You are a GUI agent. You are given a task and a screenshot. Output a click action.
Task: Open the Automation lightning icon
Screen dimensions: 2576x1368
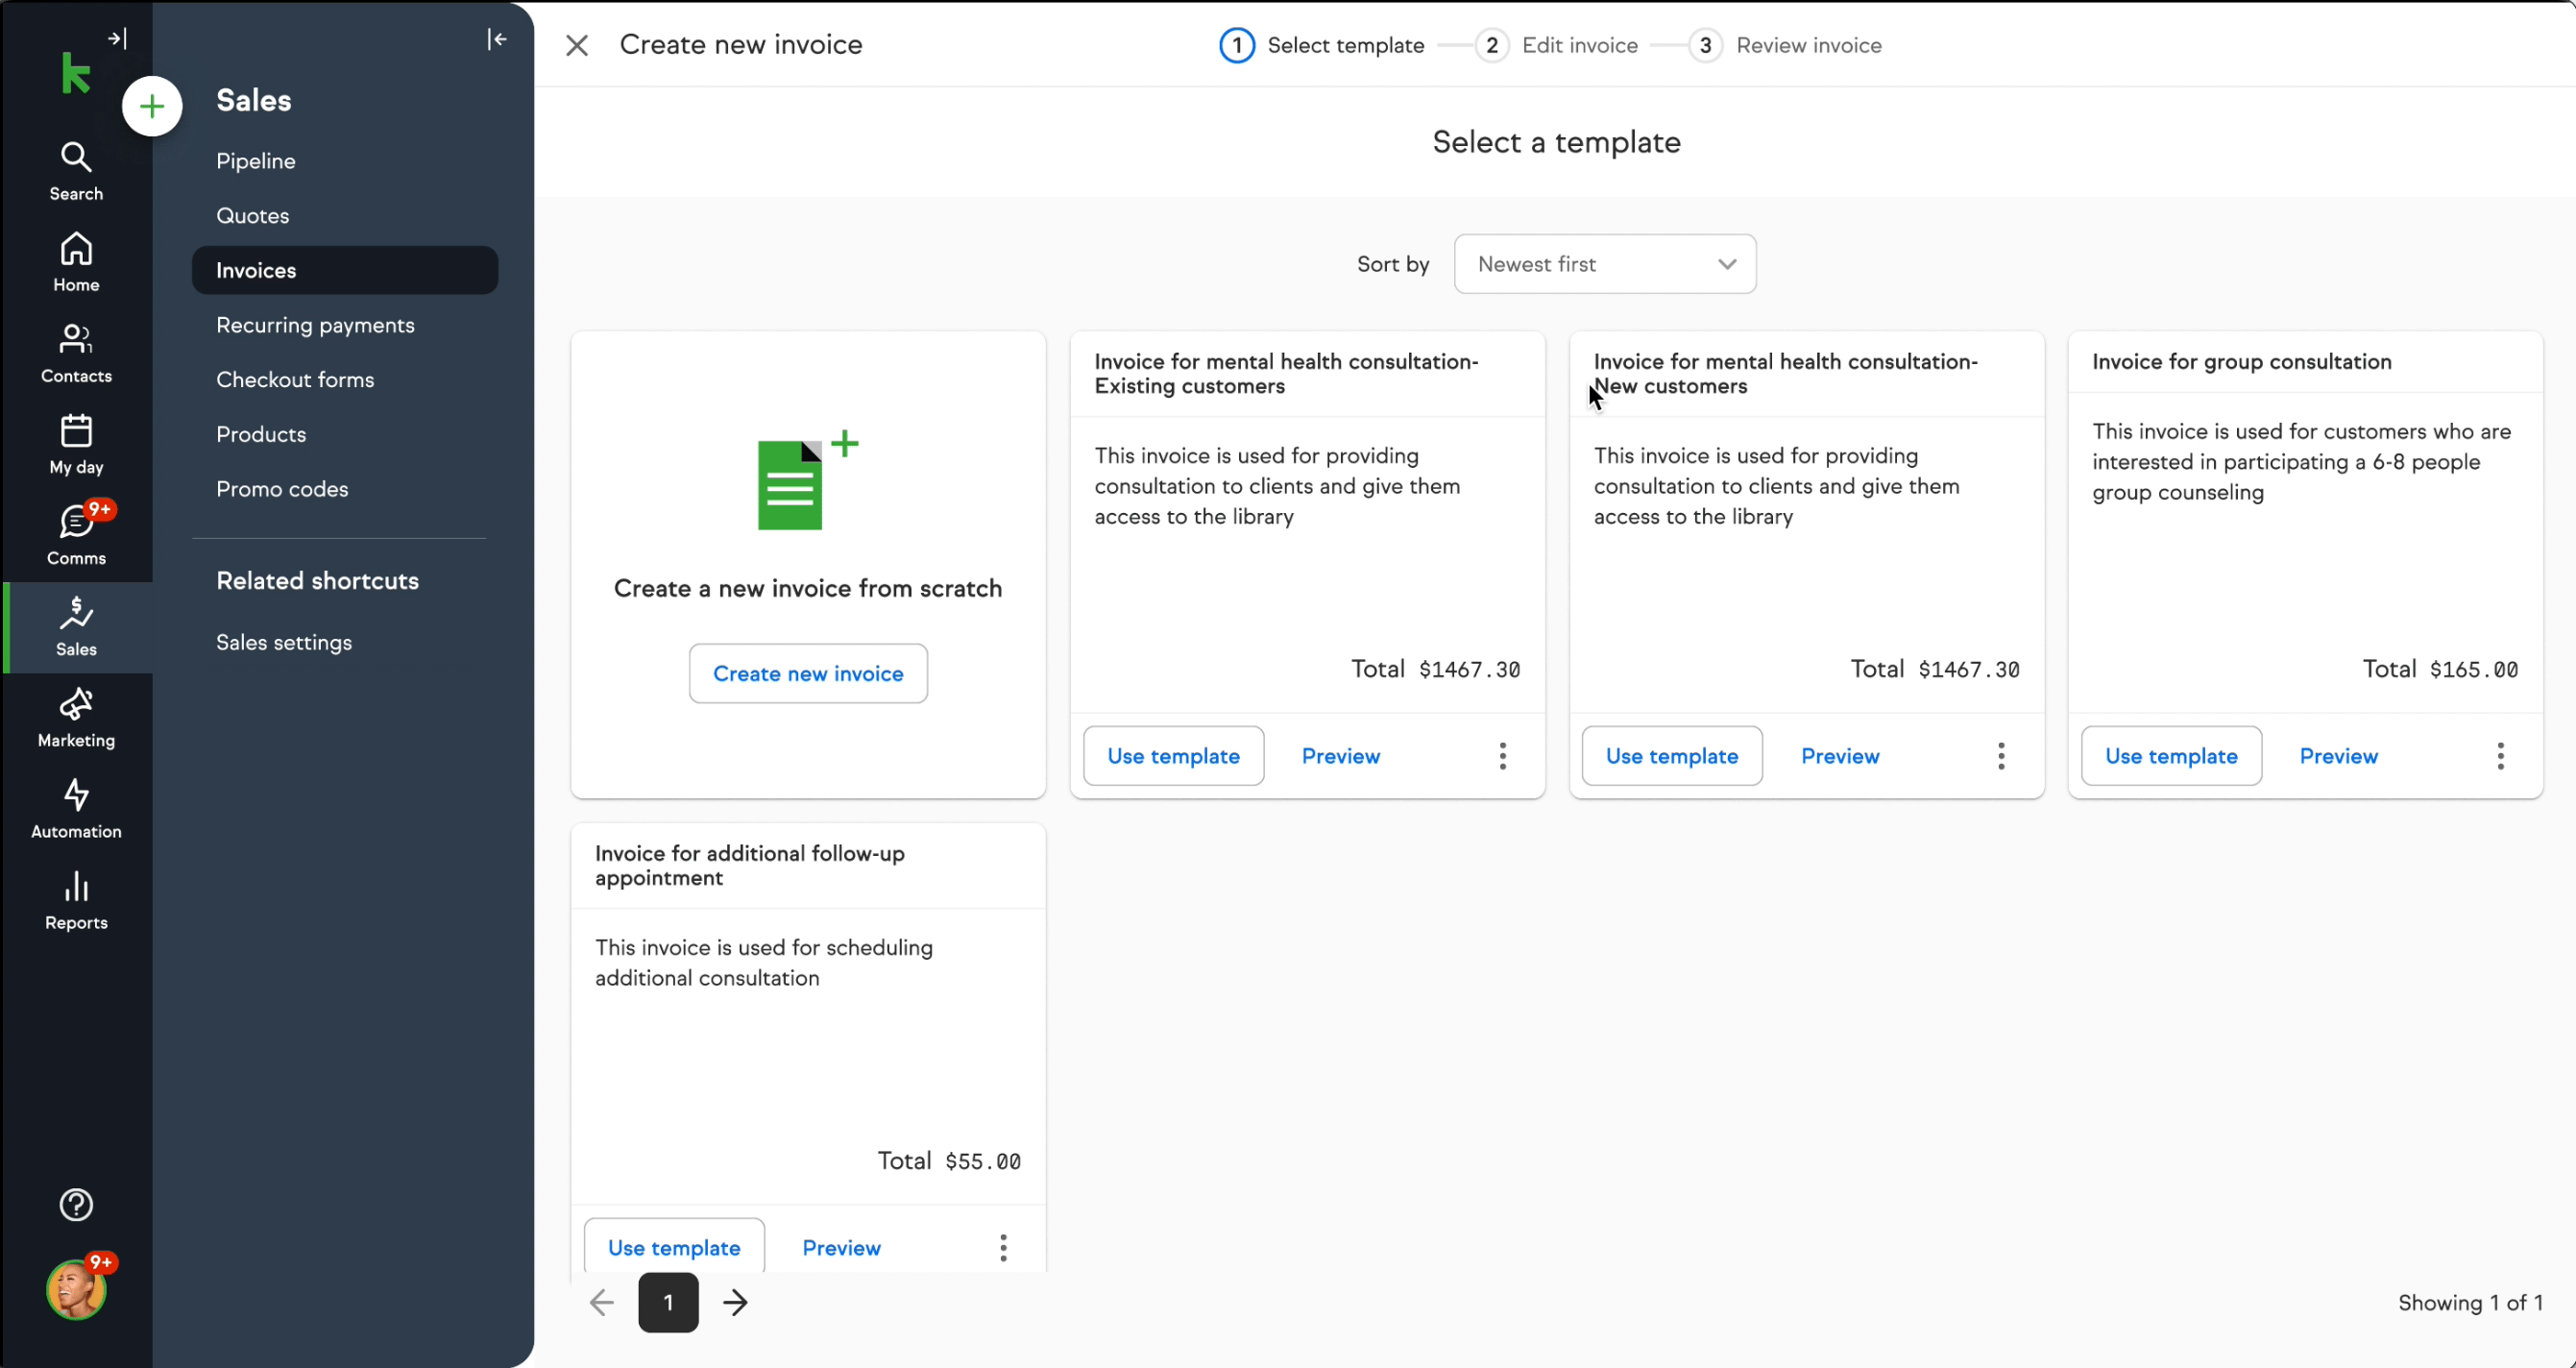(76, 809)
